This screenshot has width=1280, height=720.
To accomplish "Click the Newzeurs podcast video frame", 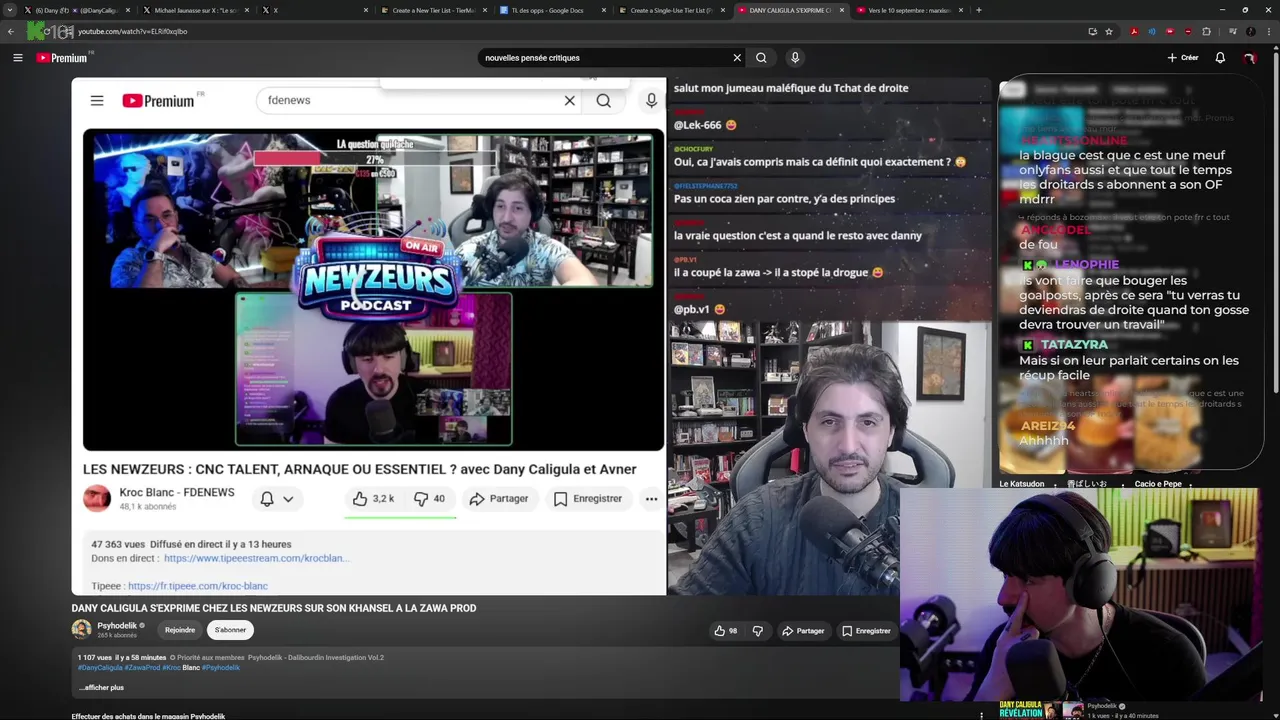I will coord(373,289).
